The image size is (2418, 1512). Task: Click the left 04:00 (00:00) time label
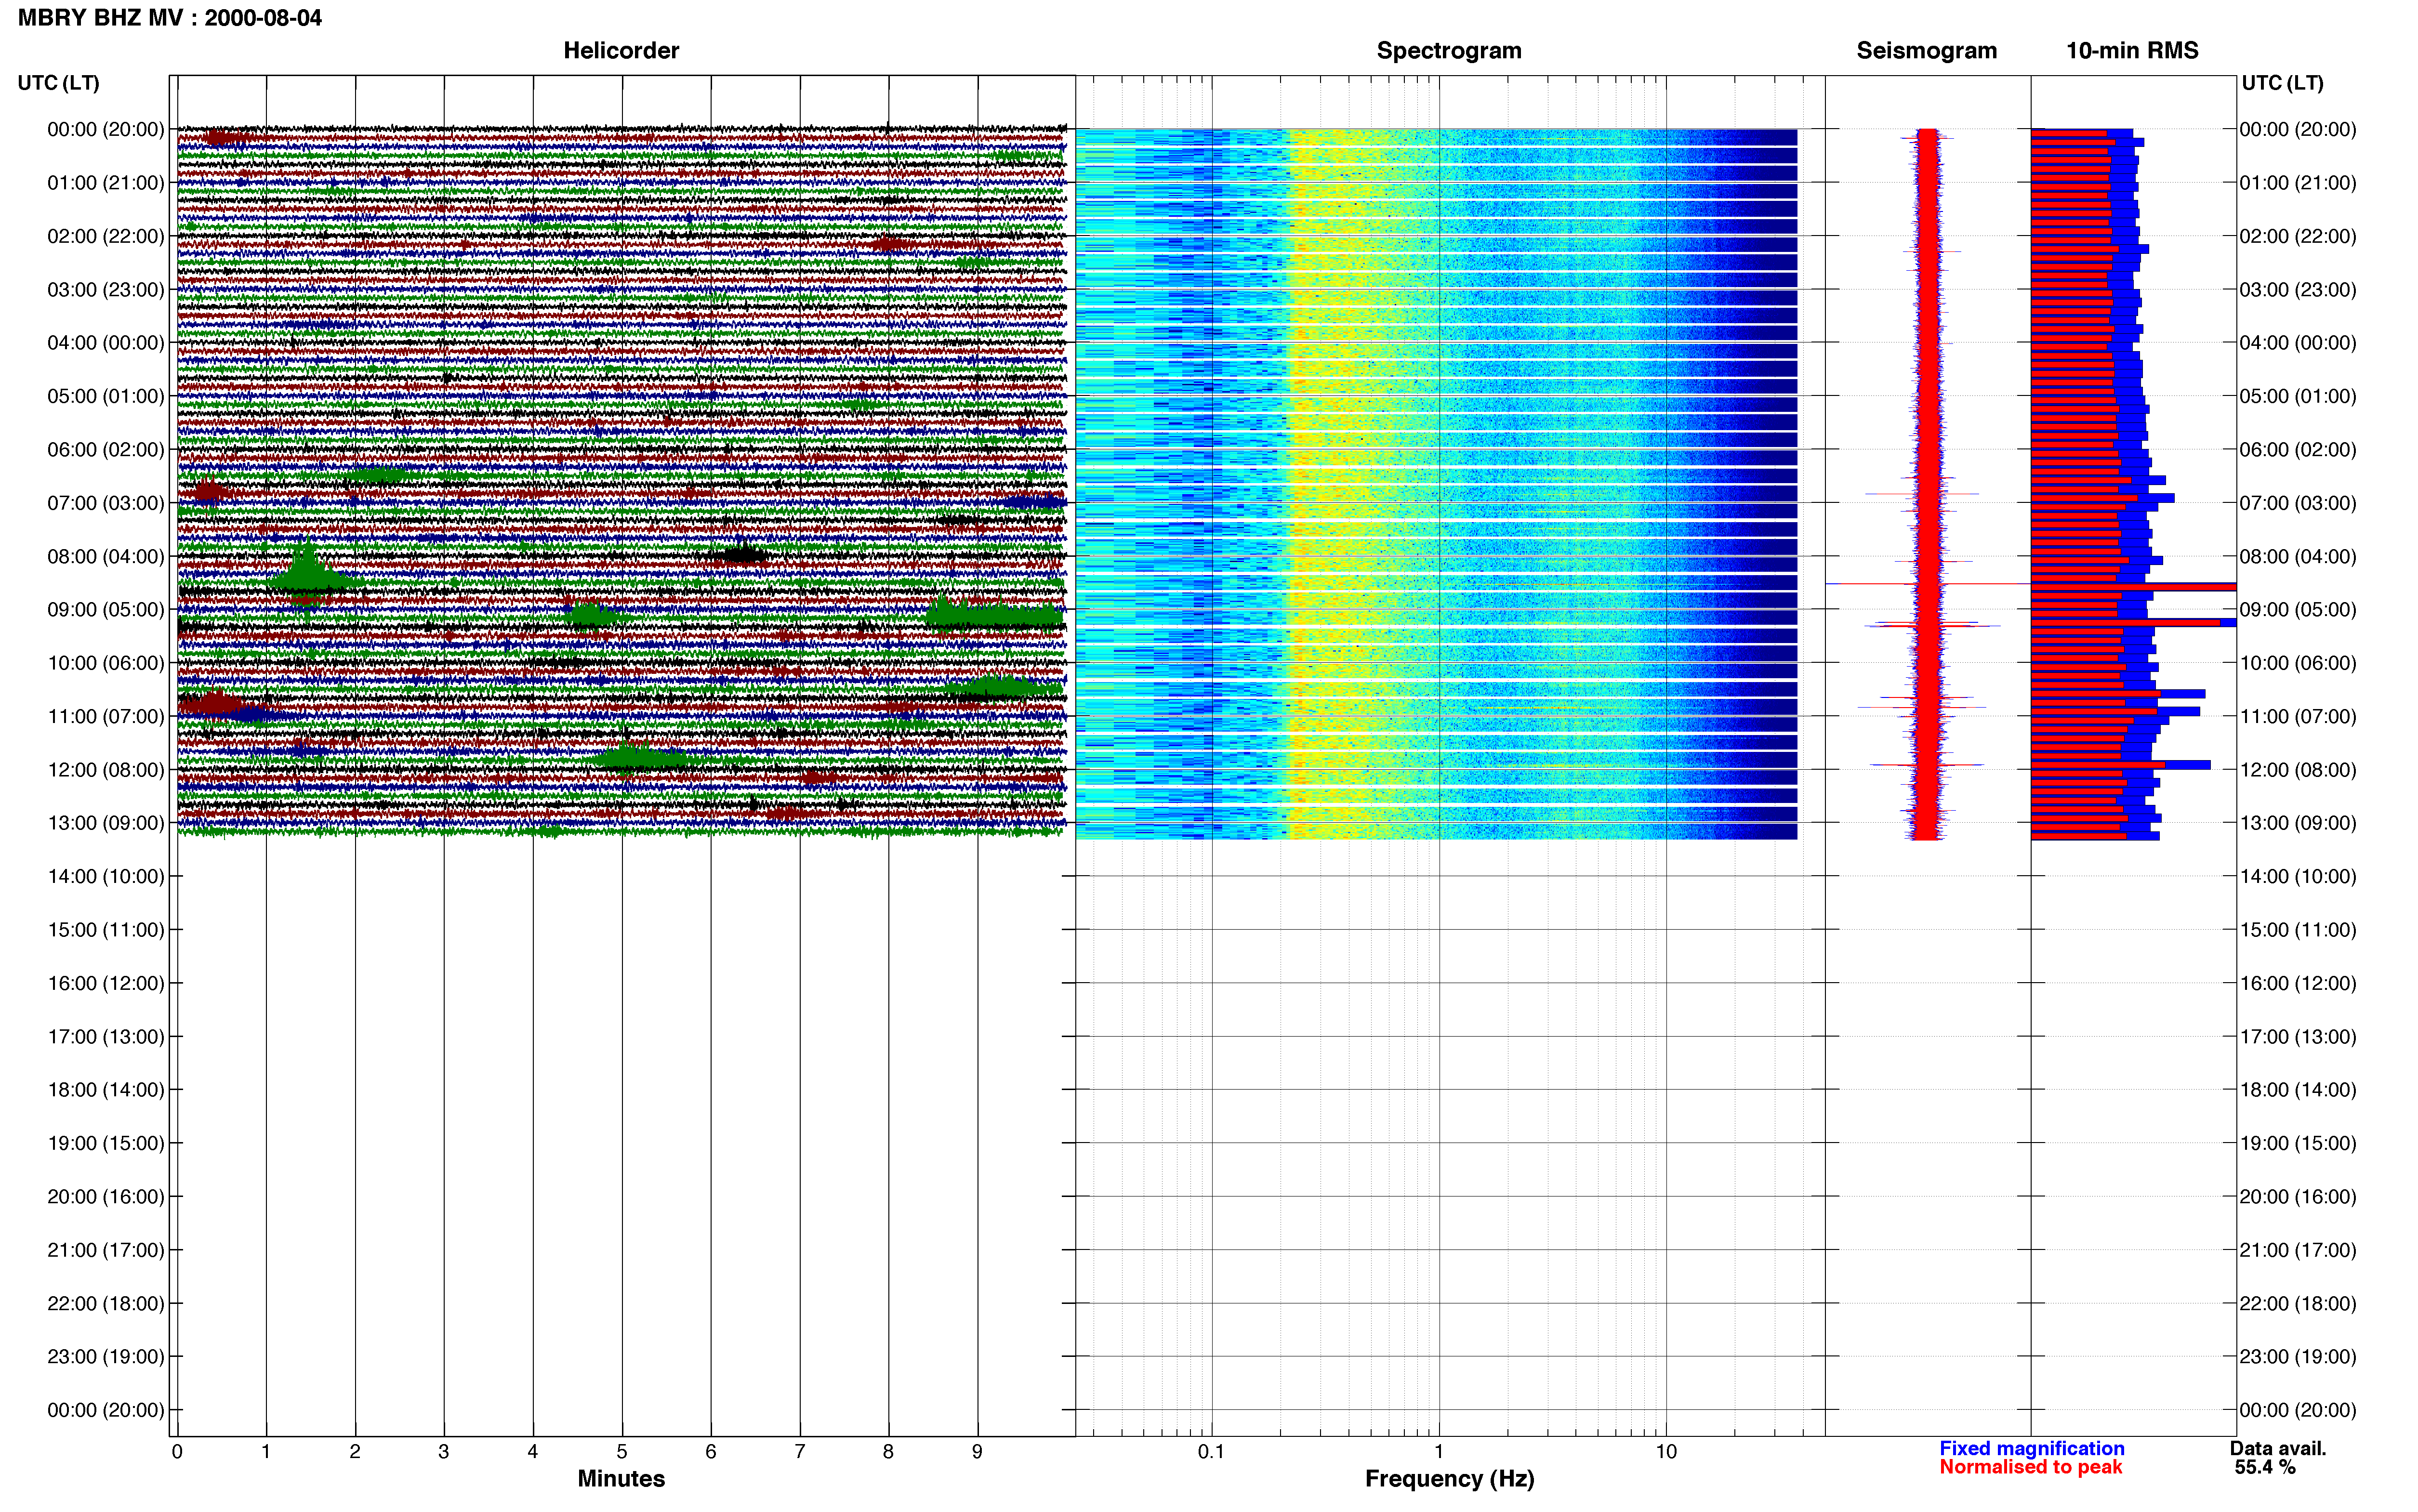(106, 342)
